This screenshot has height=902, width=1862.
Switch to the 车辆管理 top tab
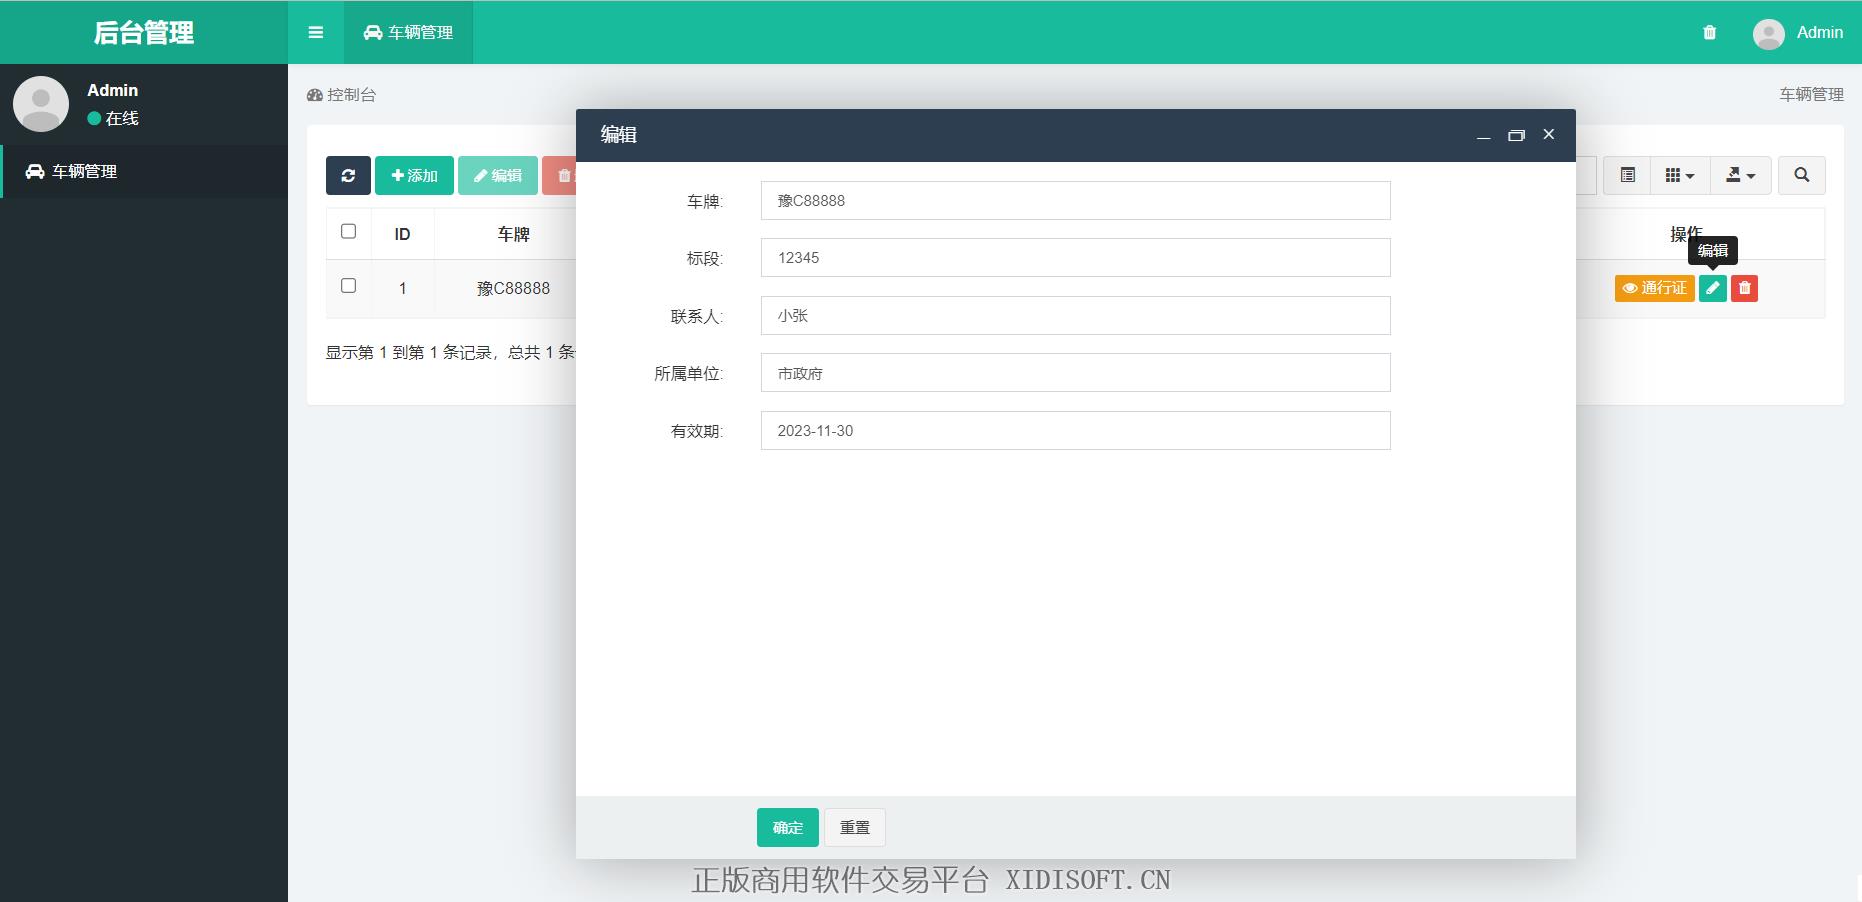point(409,32)
